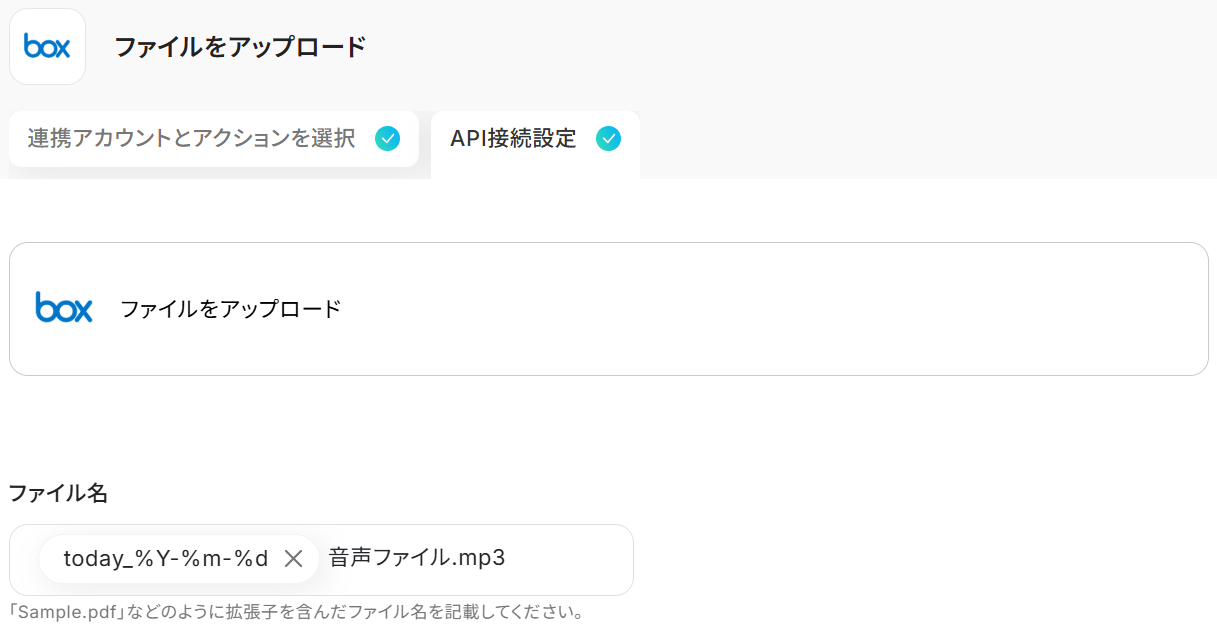Place cursor after .mp3 in filename field
Screen dimensions: 1217x630
pyautogui.click(x=507, y=558)
